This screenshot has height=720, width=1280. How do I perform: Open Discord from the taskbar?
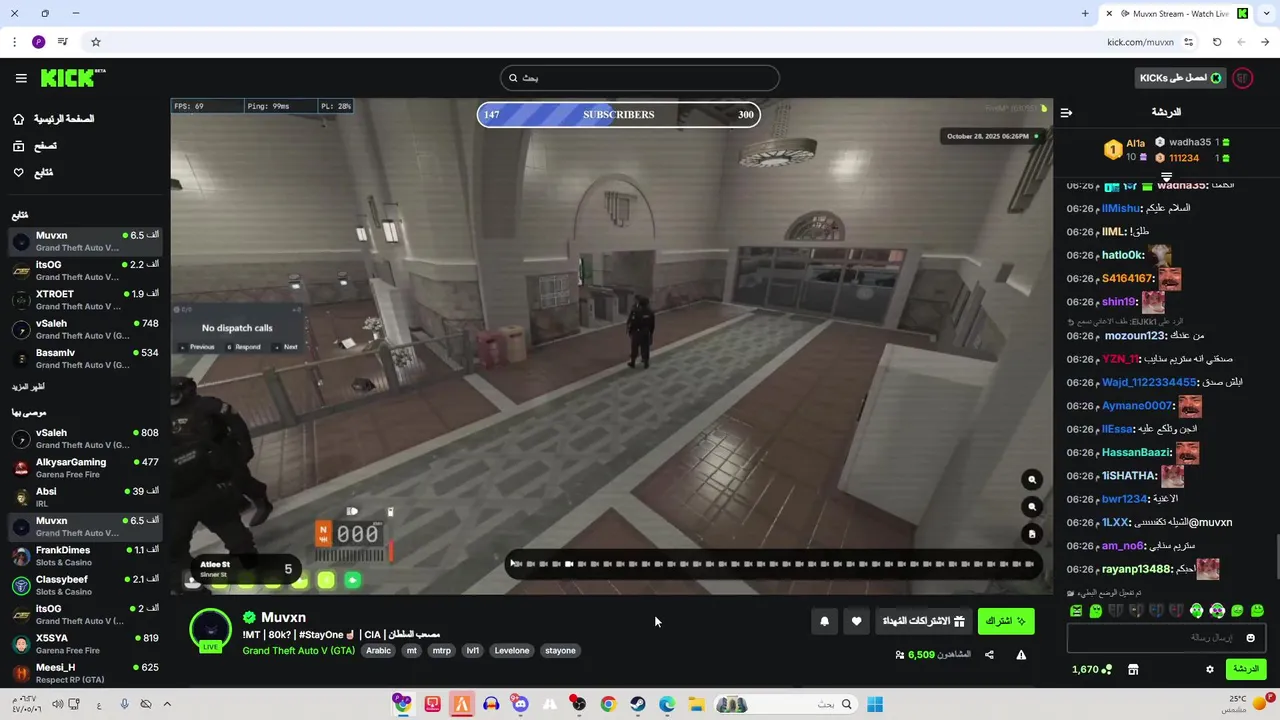coord(520,704)
